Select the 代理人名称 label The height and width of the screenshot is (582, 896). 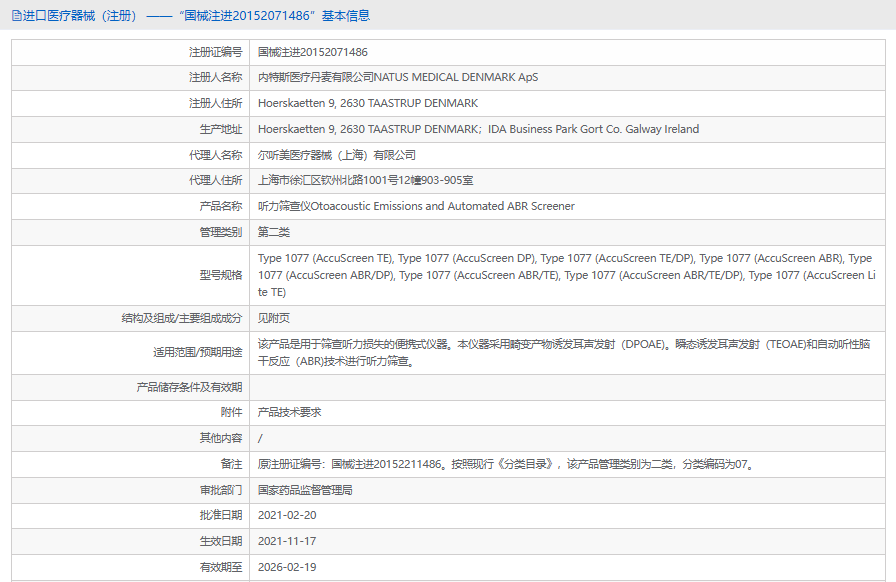215,155
